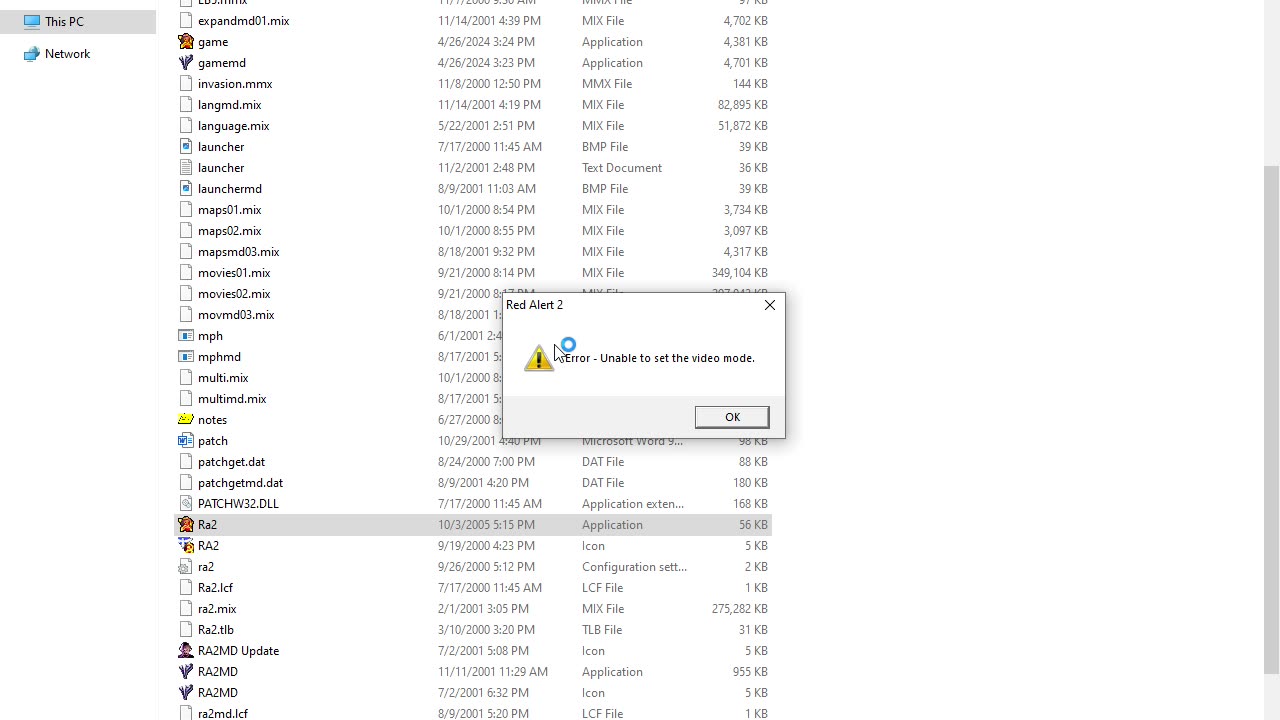Select file name multimd.mix
Screen dimensions: 1280x720
pyautogui.click(x=232, y=399)
